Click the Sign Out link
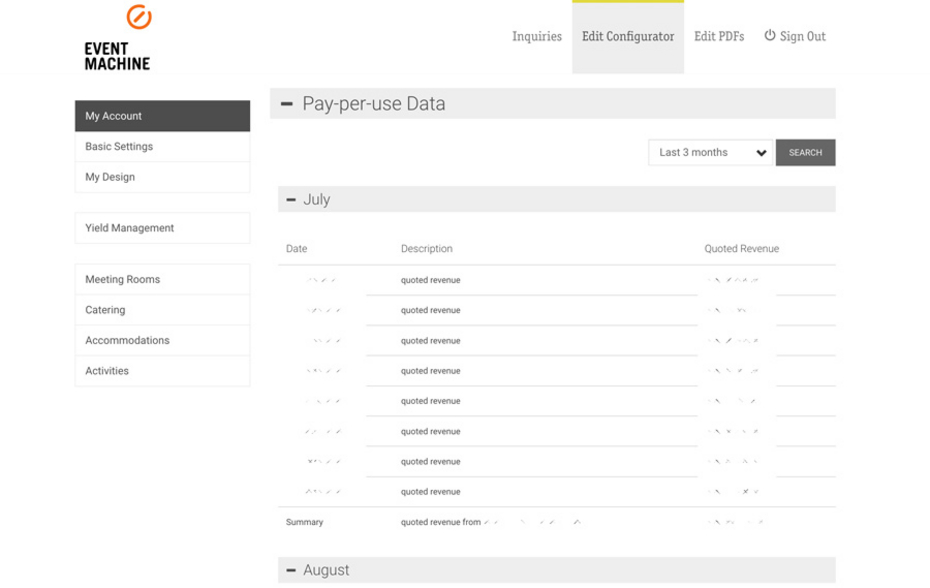This screenshot has width=930, height=588. coord(802,37)
